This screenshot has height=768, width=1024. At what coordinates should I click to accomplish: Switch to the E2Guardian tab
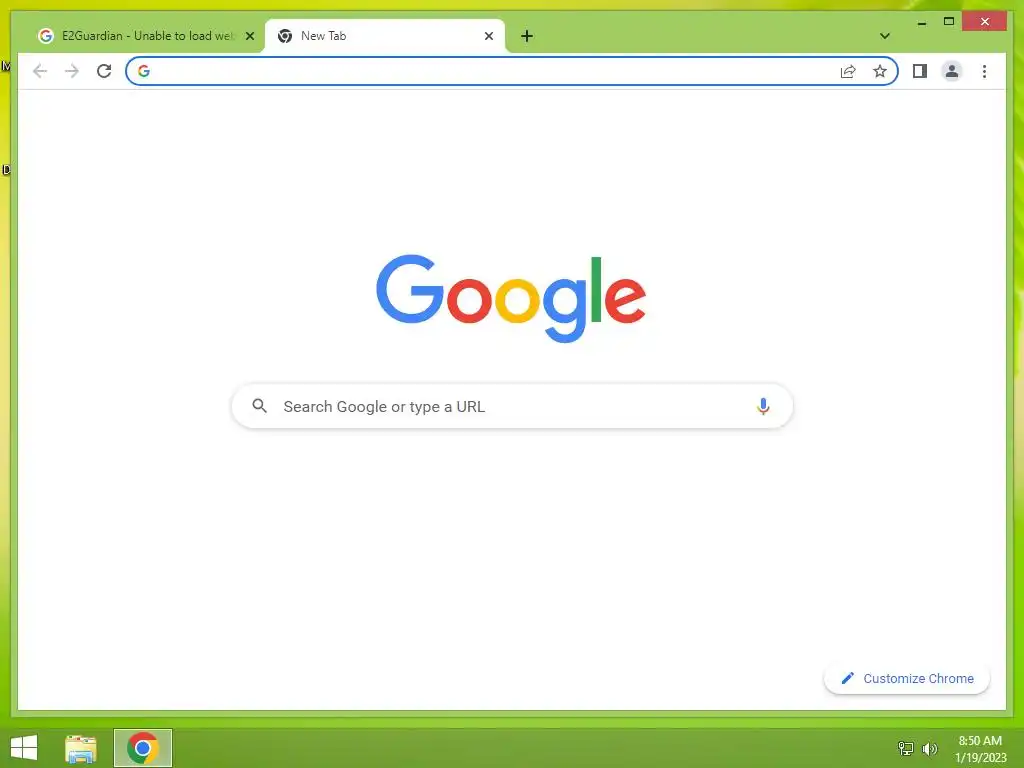click(147, 36)
